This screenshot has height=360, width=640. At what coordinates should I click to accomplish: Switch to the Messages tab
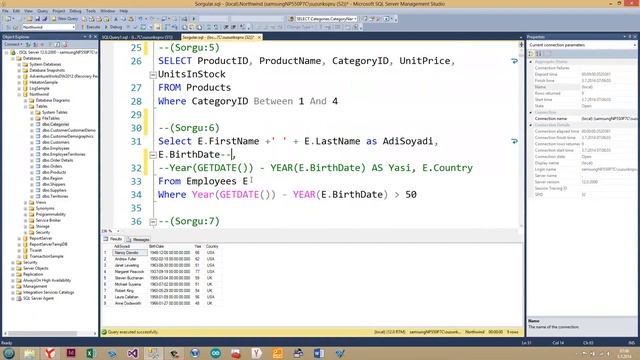coord(138,239)
